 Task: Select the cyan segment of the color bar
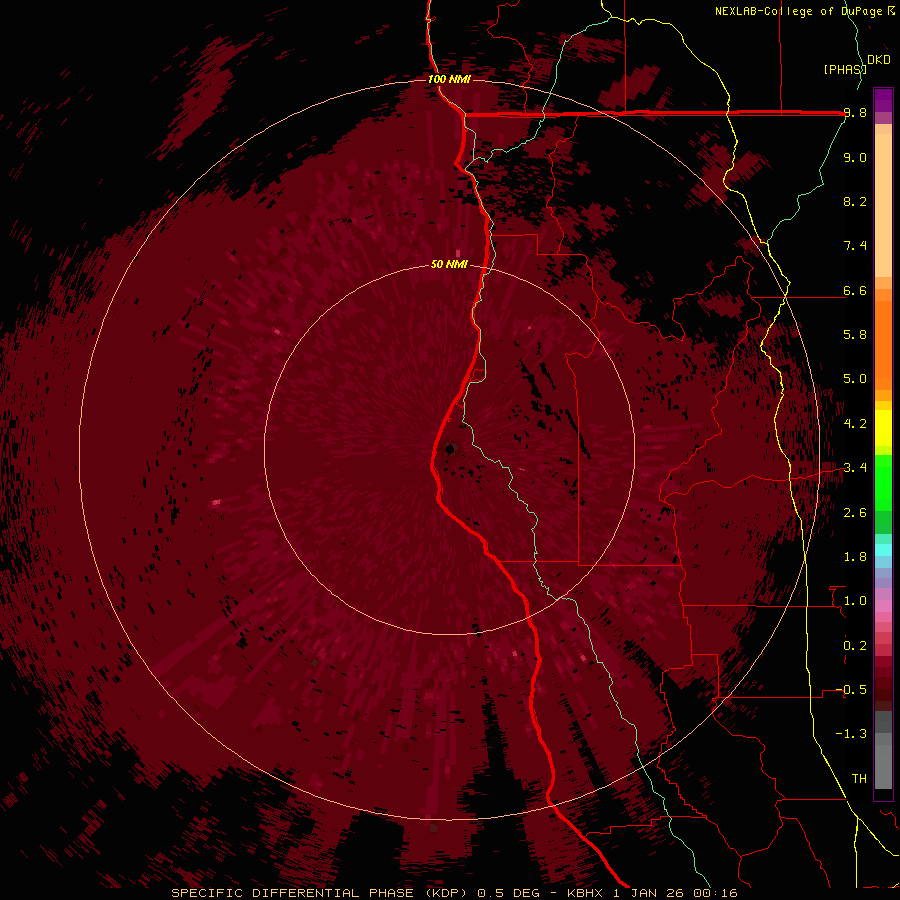tap(883, 550)
